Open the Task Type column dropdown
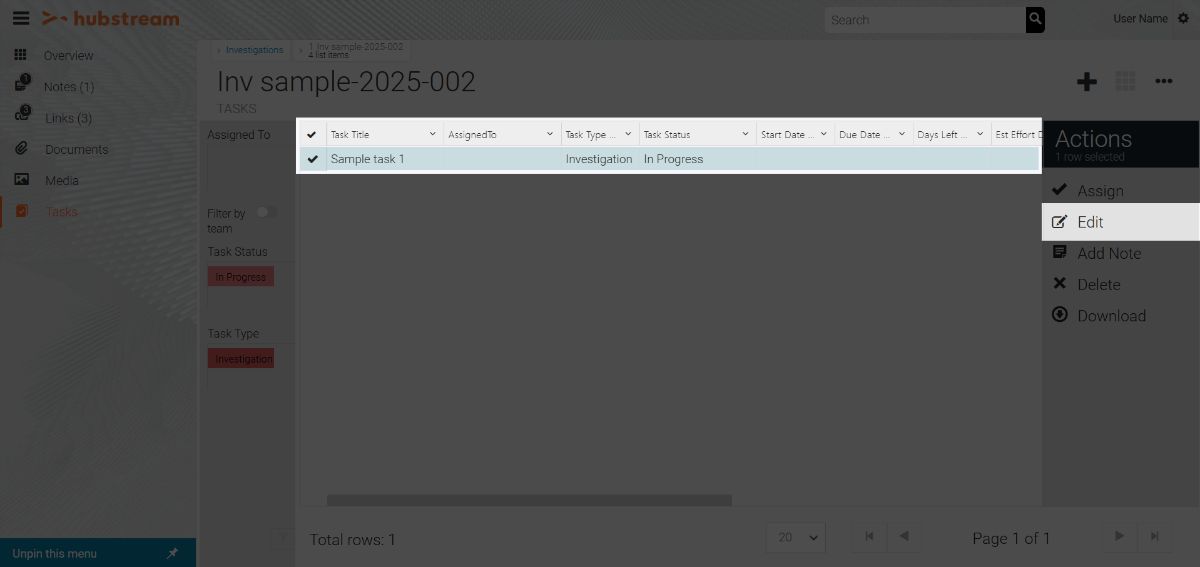1200x567 pixels. tap(629, 134)
